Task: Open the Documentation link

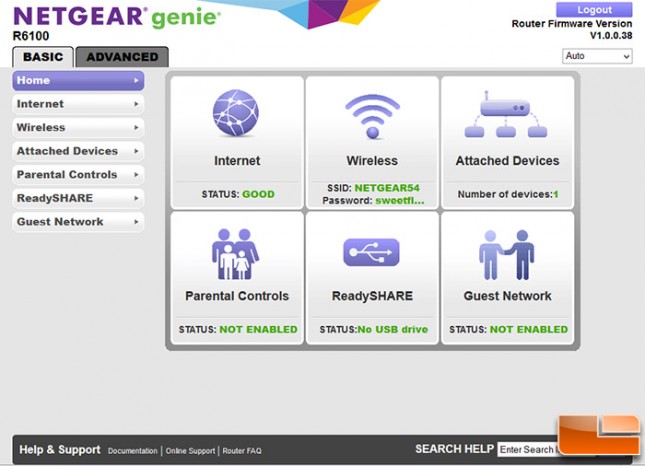Action: point(132,451)
